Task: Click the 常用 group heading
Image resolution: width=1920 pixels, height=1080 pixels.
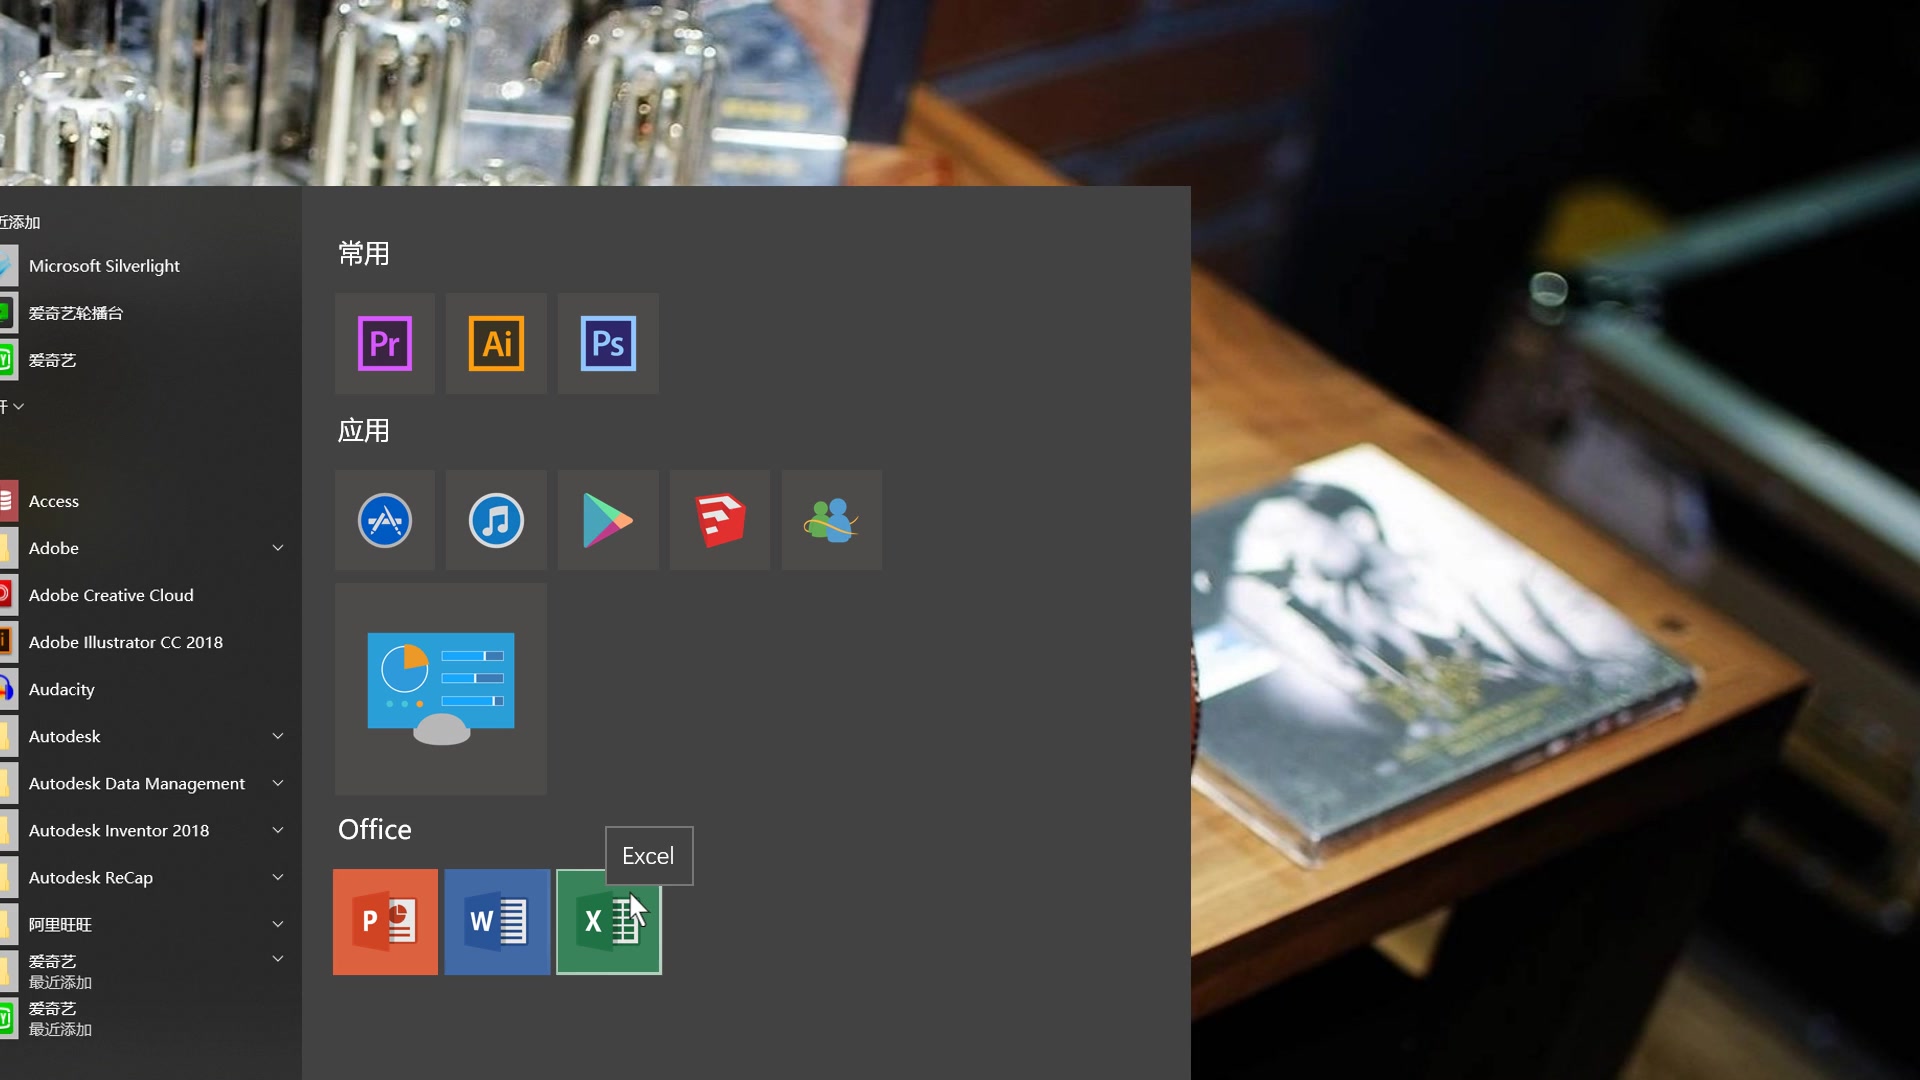Action: point(364,254)
